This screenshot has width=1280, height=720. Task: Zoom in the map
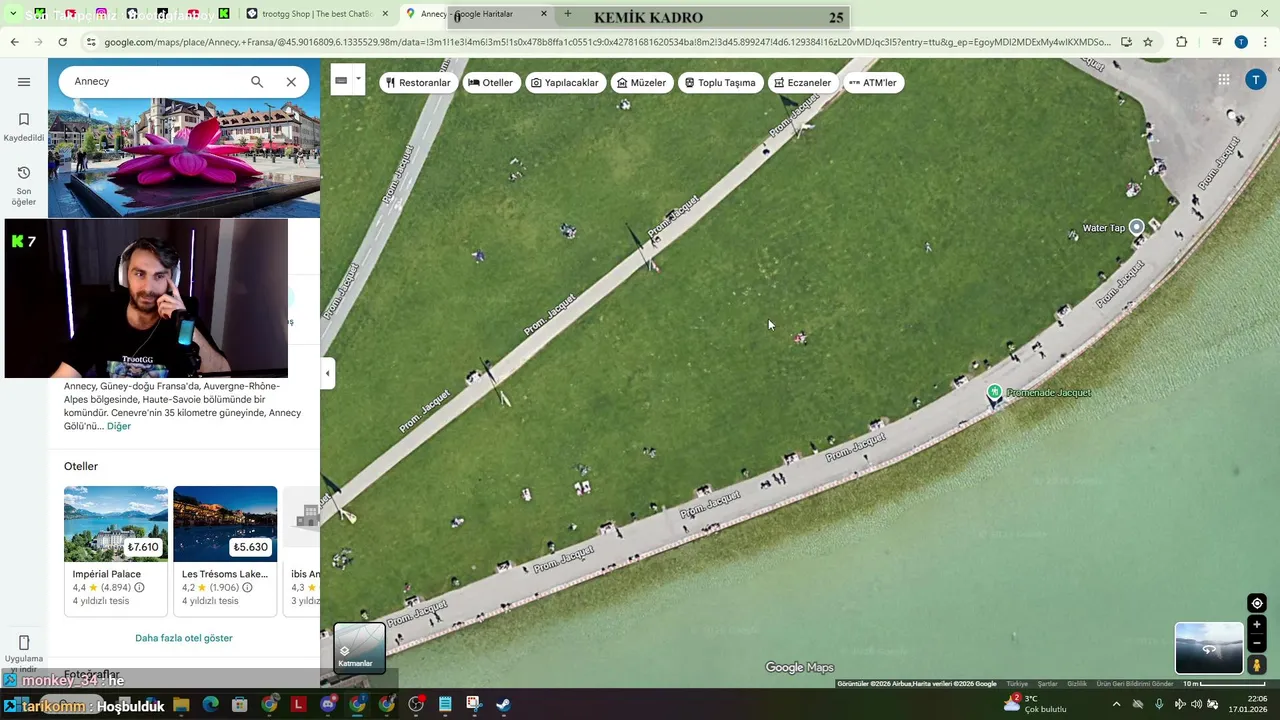(x=1257, y=625)
